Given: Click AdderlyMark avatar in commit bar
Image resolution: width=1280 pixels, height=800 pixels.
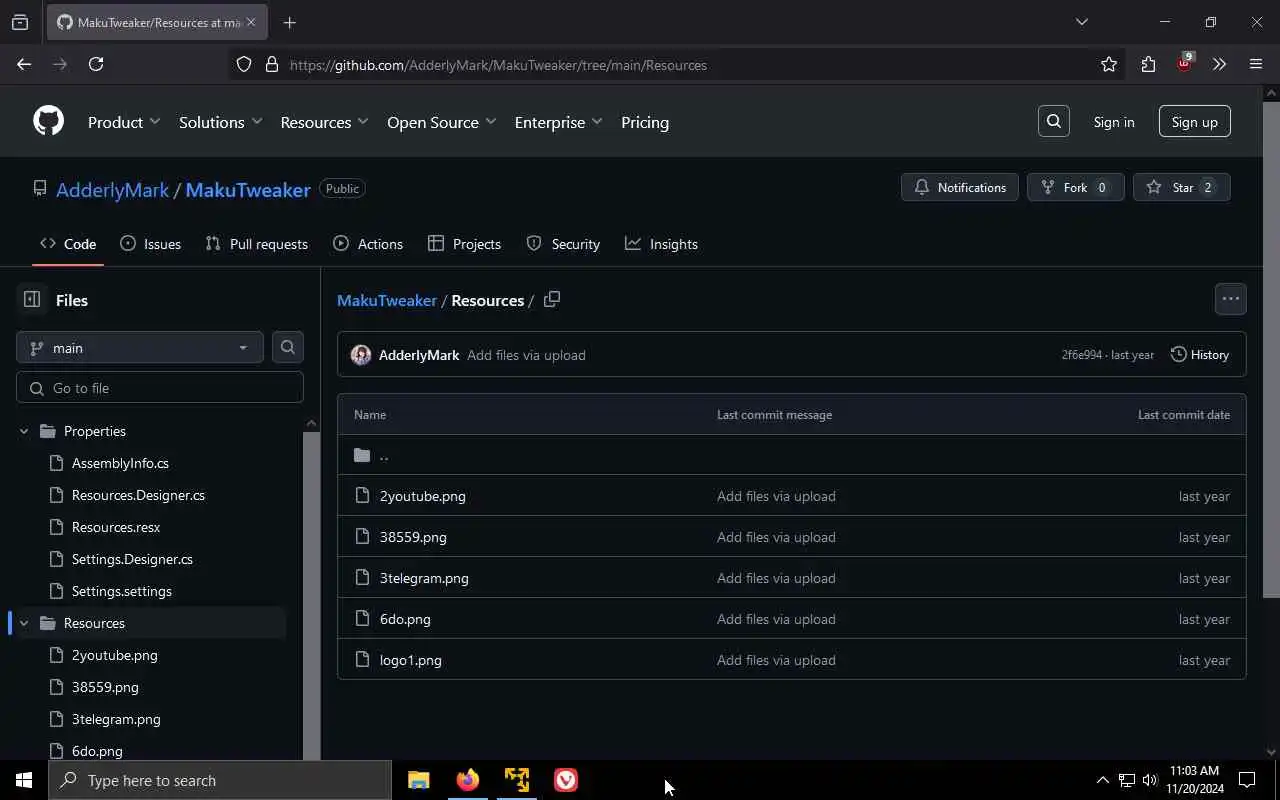Looking at the screenshot, I should 361,355.
